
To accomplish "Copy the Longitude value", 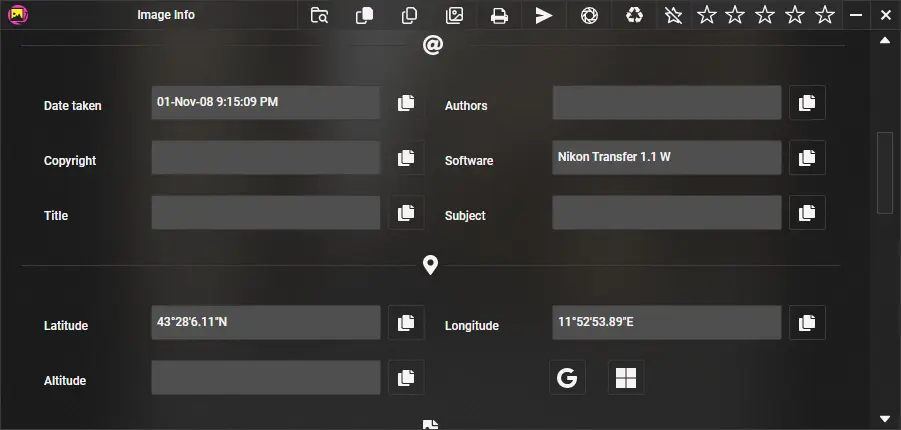I will pyautogui.click(x=807, y=323).
